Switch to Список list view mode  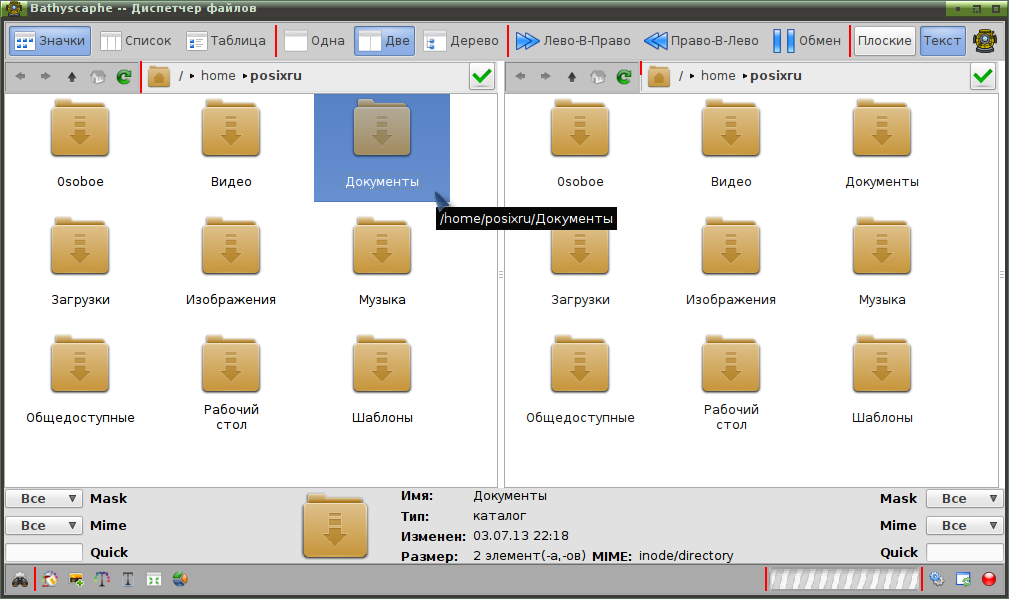(136, 41)
